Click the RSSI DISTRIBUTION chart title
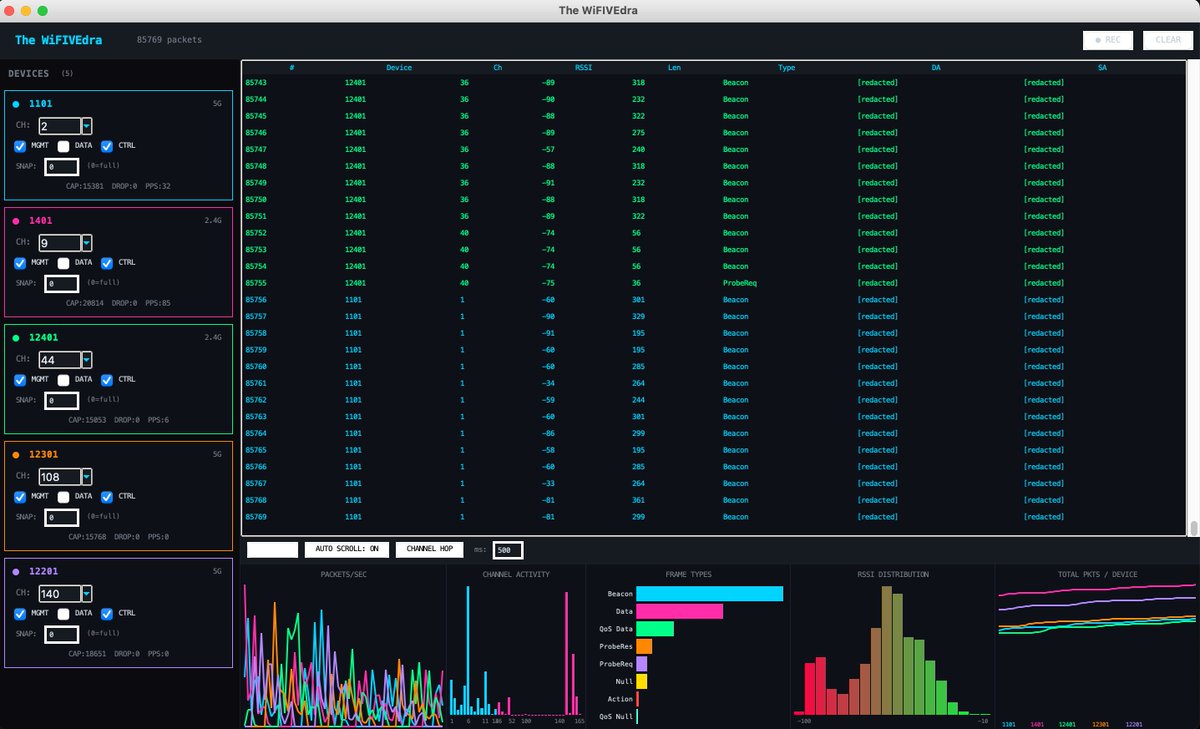This screenshot has height=729, width=1200. coord(892,575)
